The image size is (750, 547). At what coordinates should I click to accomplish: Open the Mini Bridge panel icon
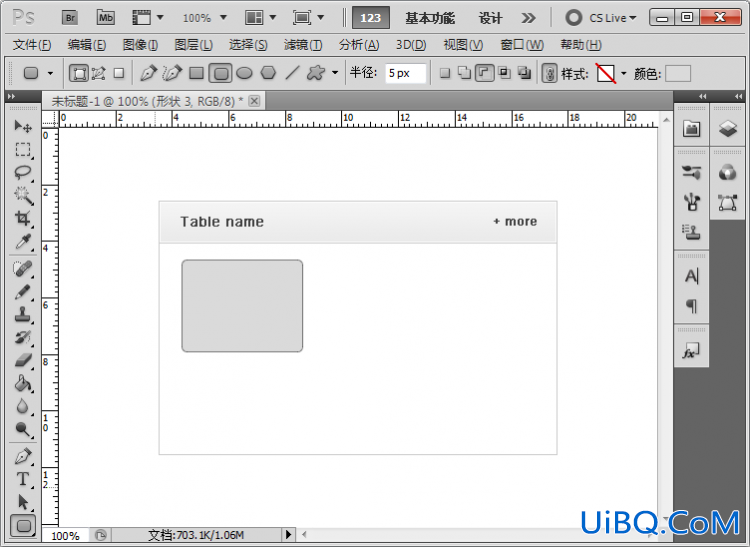[x=692, y=128]
